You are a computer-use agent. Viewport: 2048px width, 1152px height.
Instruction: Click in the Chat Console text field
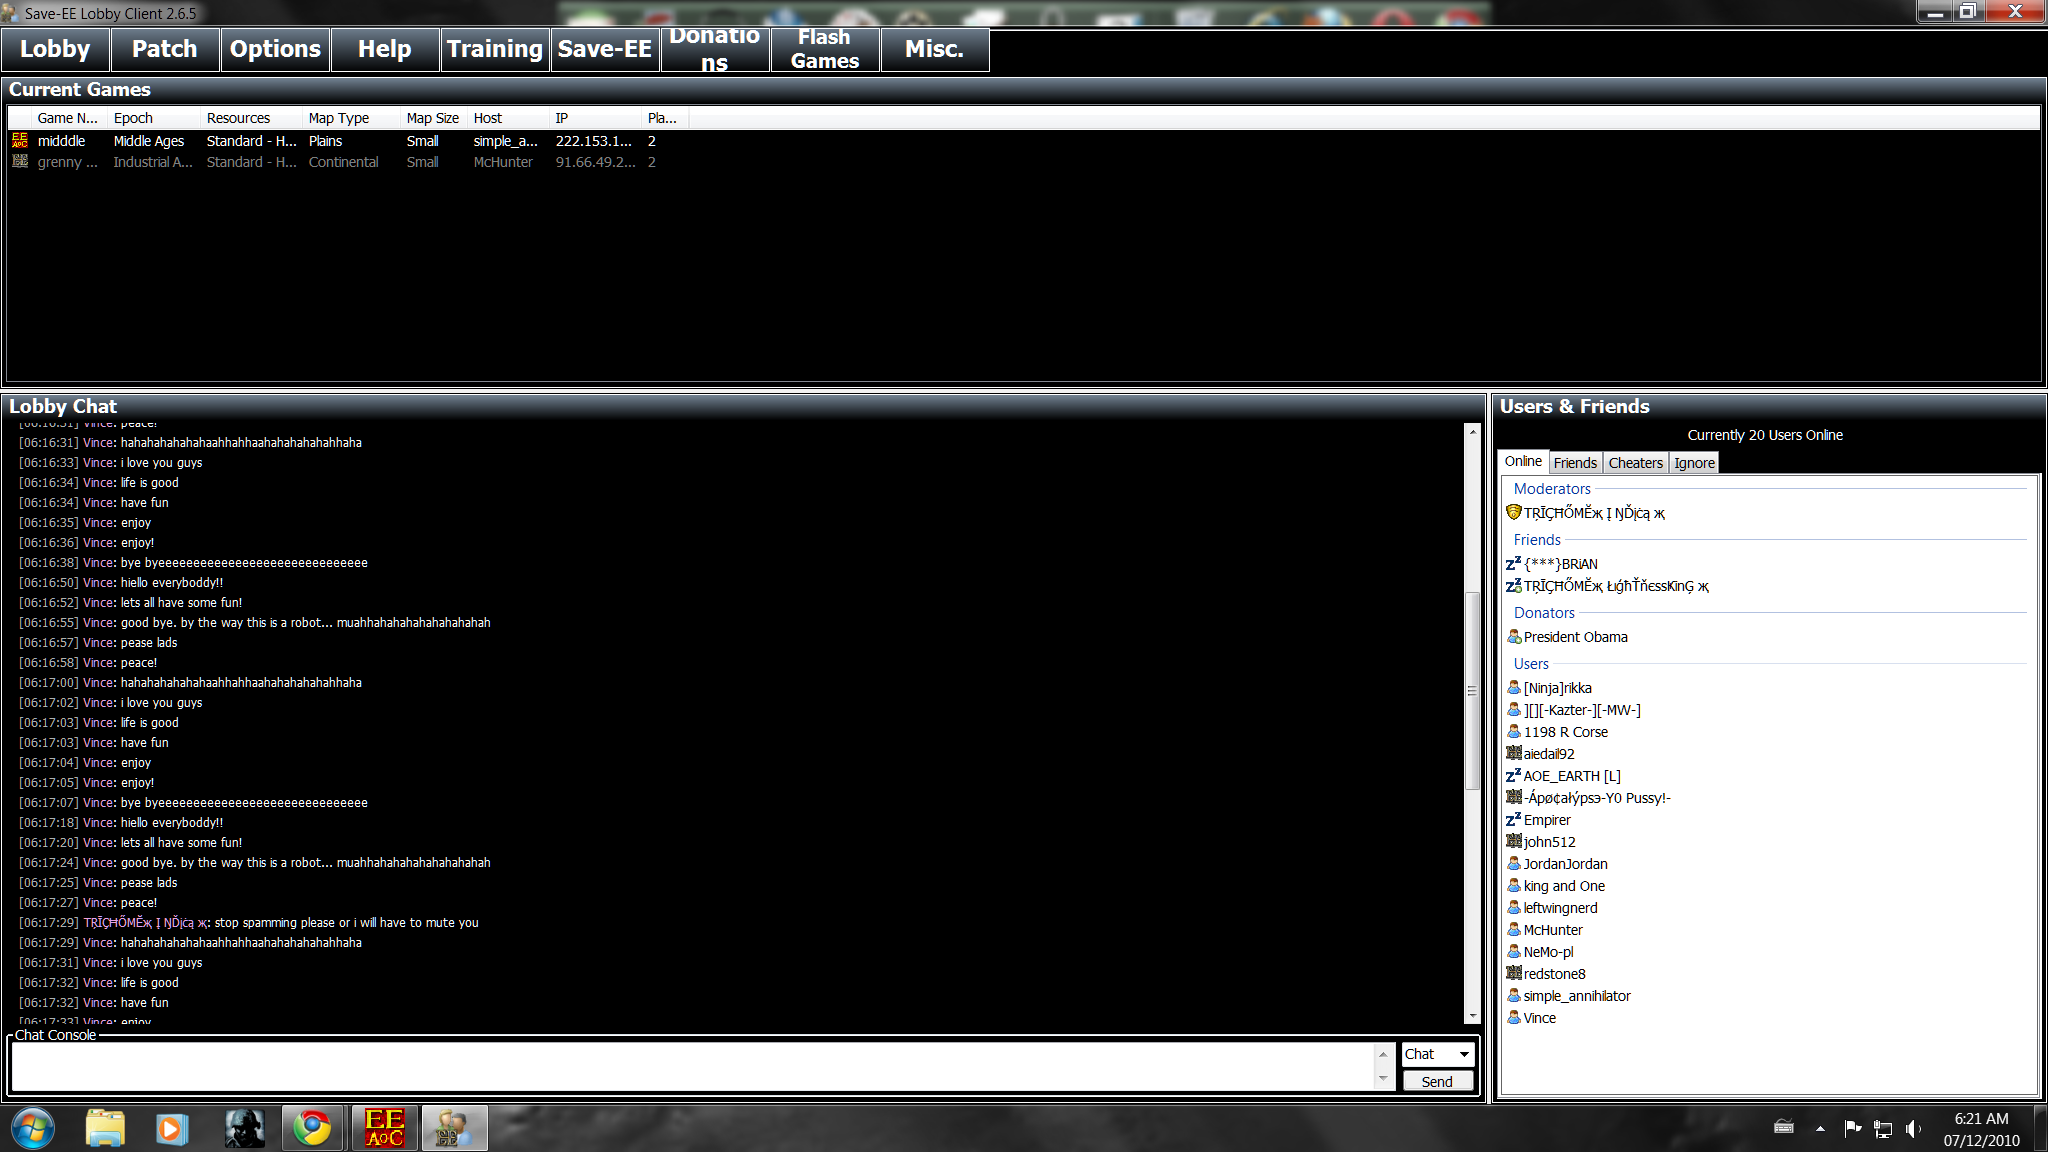click(690, 1066)
